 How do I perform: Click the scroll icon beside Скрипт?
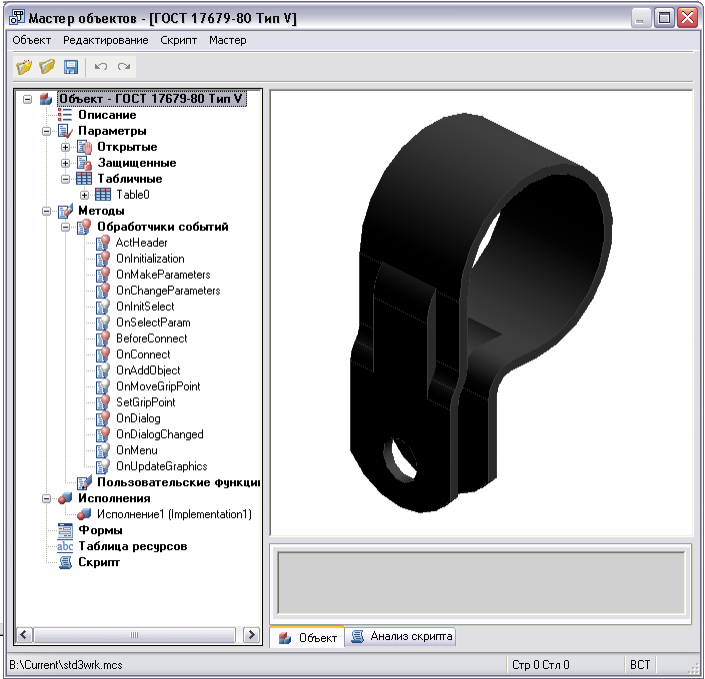click(x=65, y=563)
